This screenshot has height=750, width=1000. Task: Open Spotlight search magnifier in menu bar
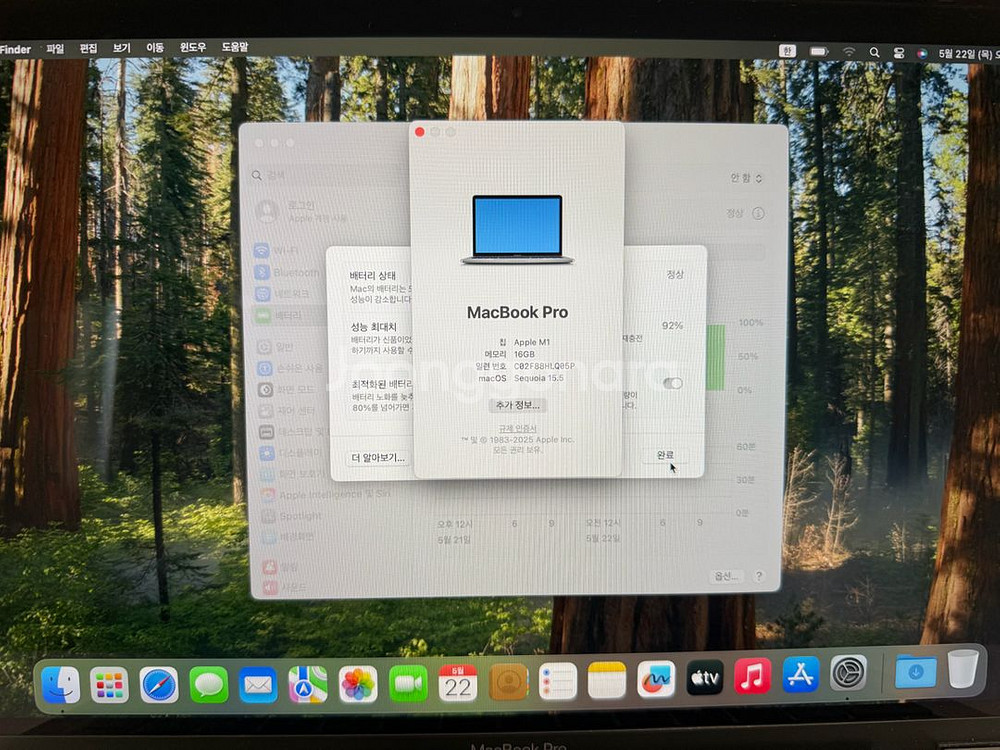click(x=874, y=53)
